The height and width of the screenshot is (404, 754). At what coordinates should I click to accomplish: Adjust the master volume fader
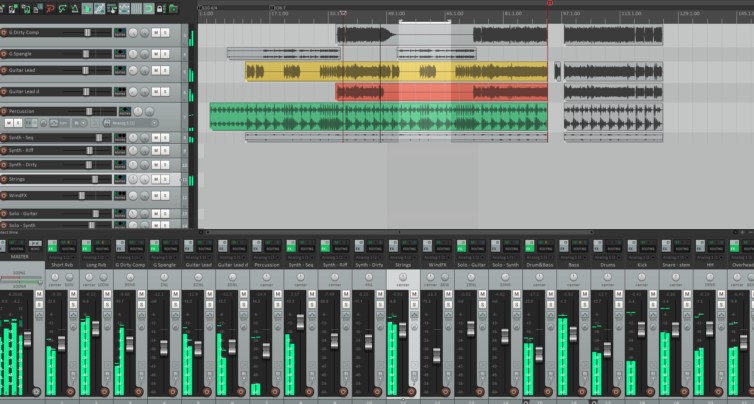(27, 339)
